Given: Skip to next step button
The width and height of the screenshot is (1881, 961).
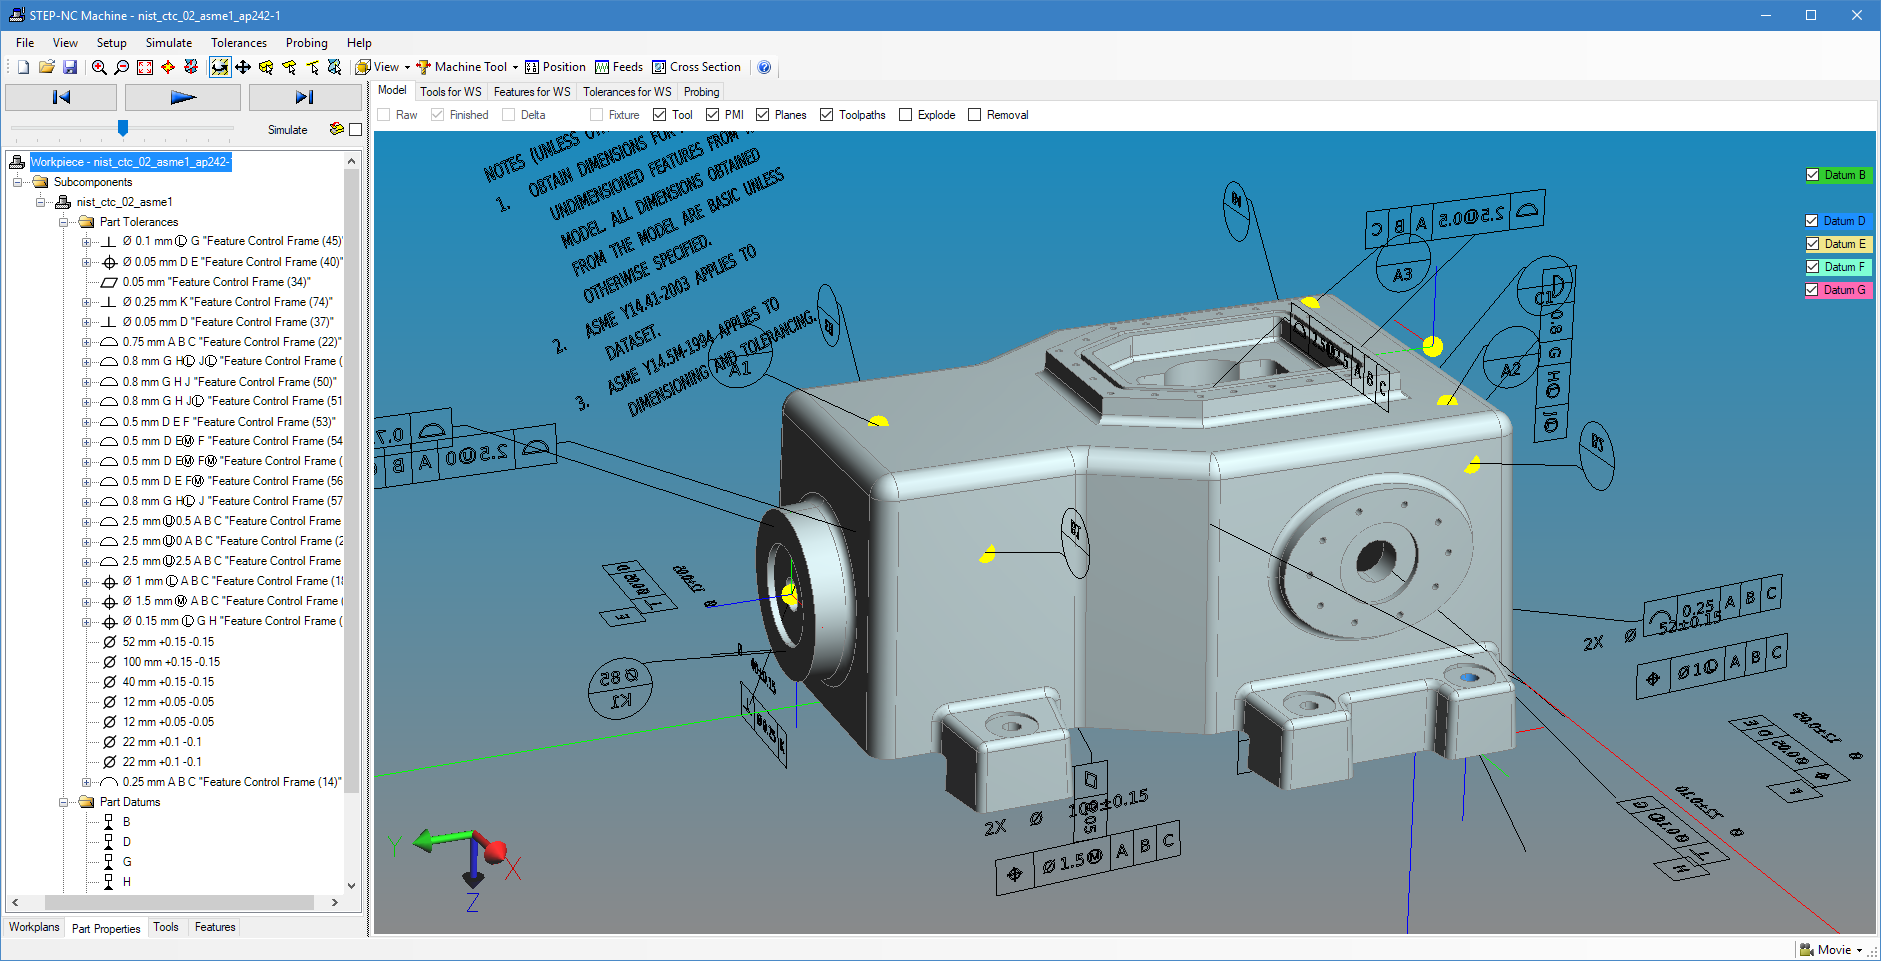Looking at the screenshot, I should (305, 97).
